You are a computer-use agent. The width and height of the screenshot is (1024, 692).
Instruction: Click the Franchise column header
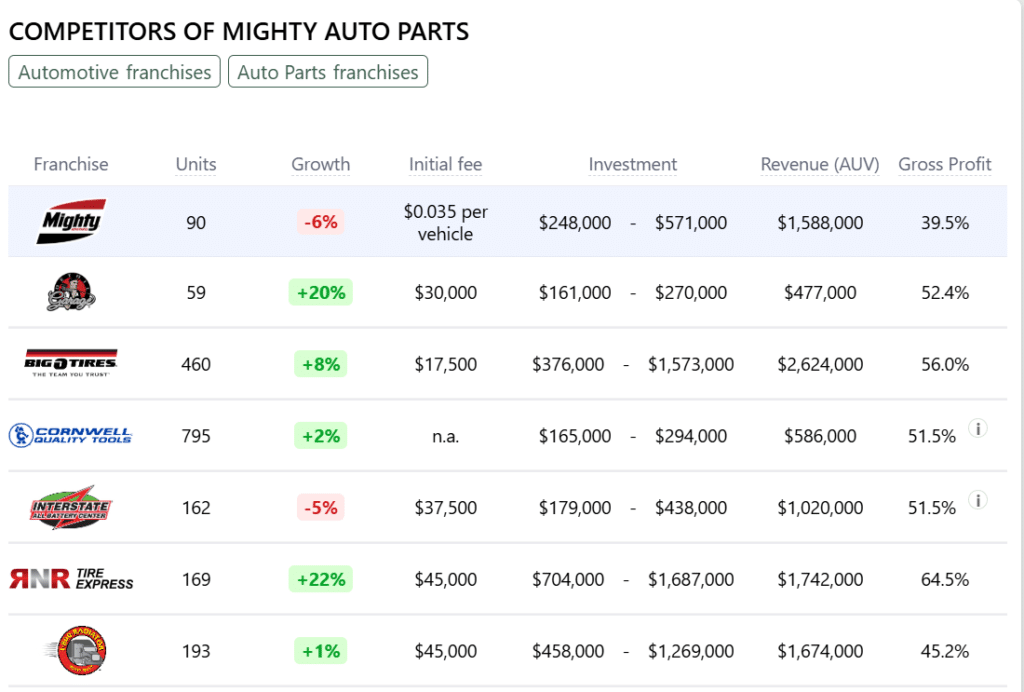[71, 165]
